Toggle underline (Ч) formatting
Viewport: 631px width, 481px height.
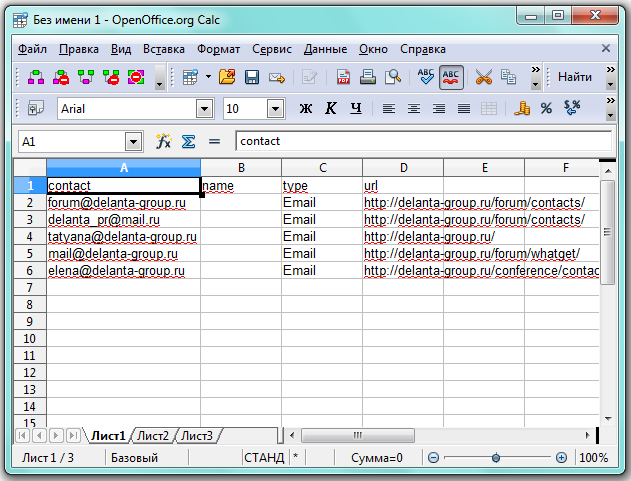(x=356, y=108)
